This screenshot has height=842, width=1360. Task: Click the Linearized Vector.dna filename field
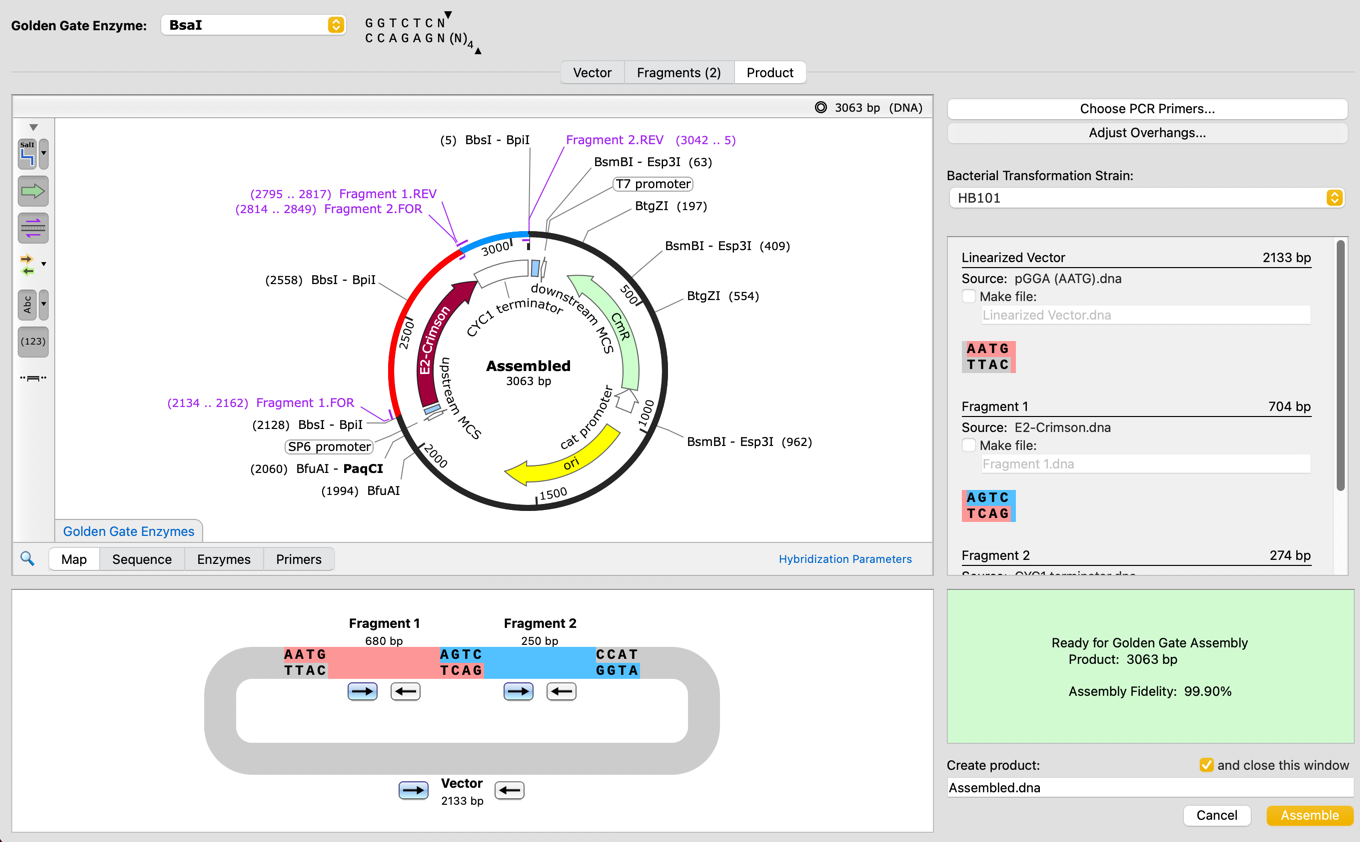coord(1146,315)
